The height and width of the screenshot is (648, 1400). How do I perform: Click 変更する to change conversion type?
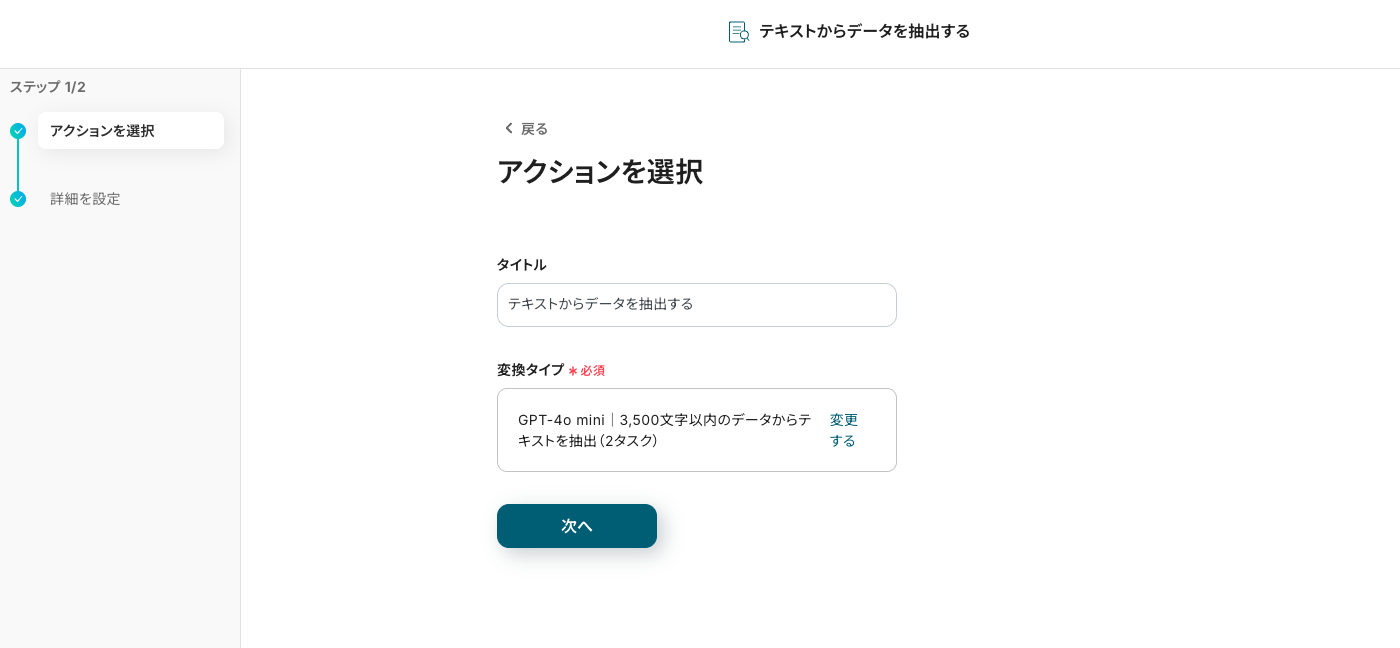(843, 430)
